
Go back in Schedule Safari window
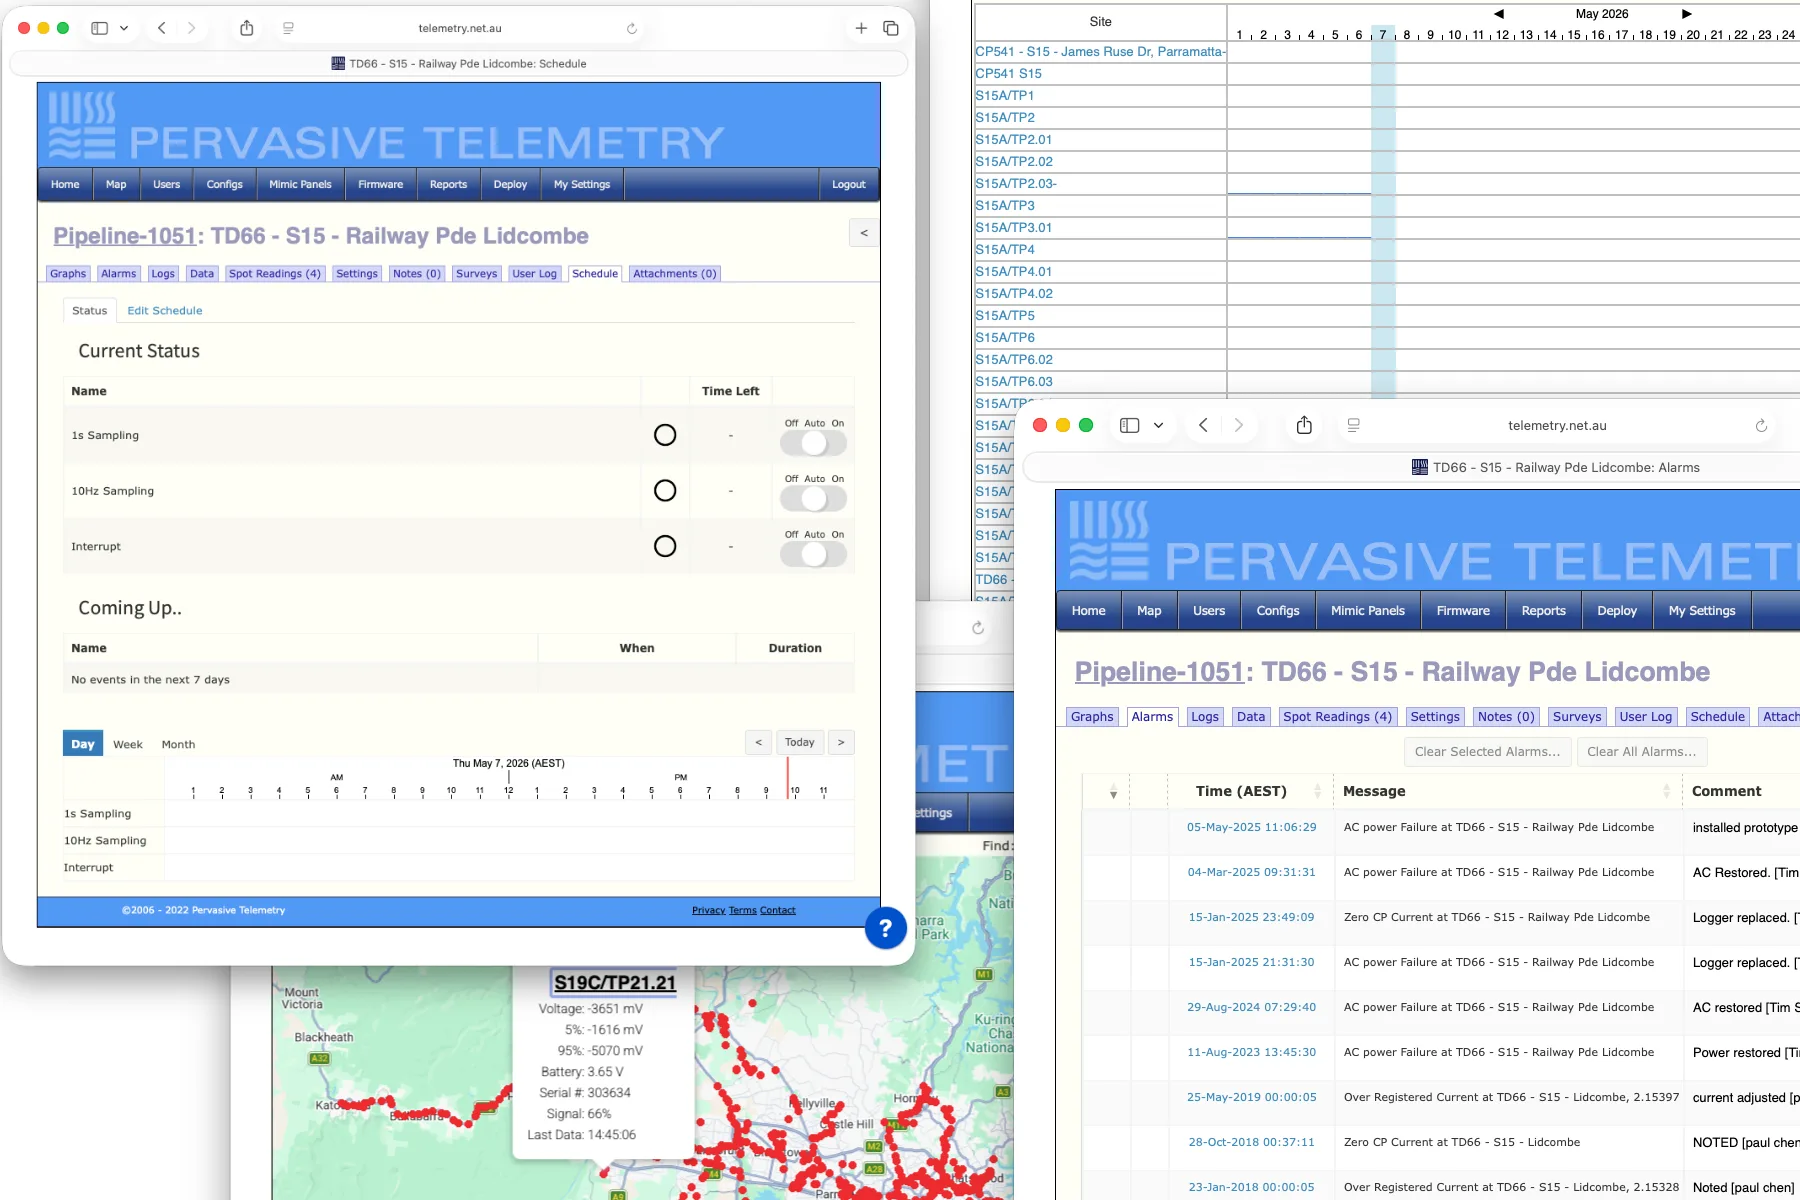click(x=161, y=28)
